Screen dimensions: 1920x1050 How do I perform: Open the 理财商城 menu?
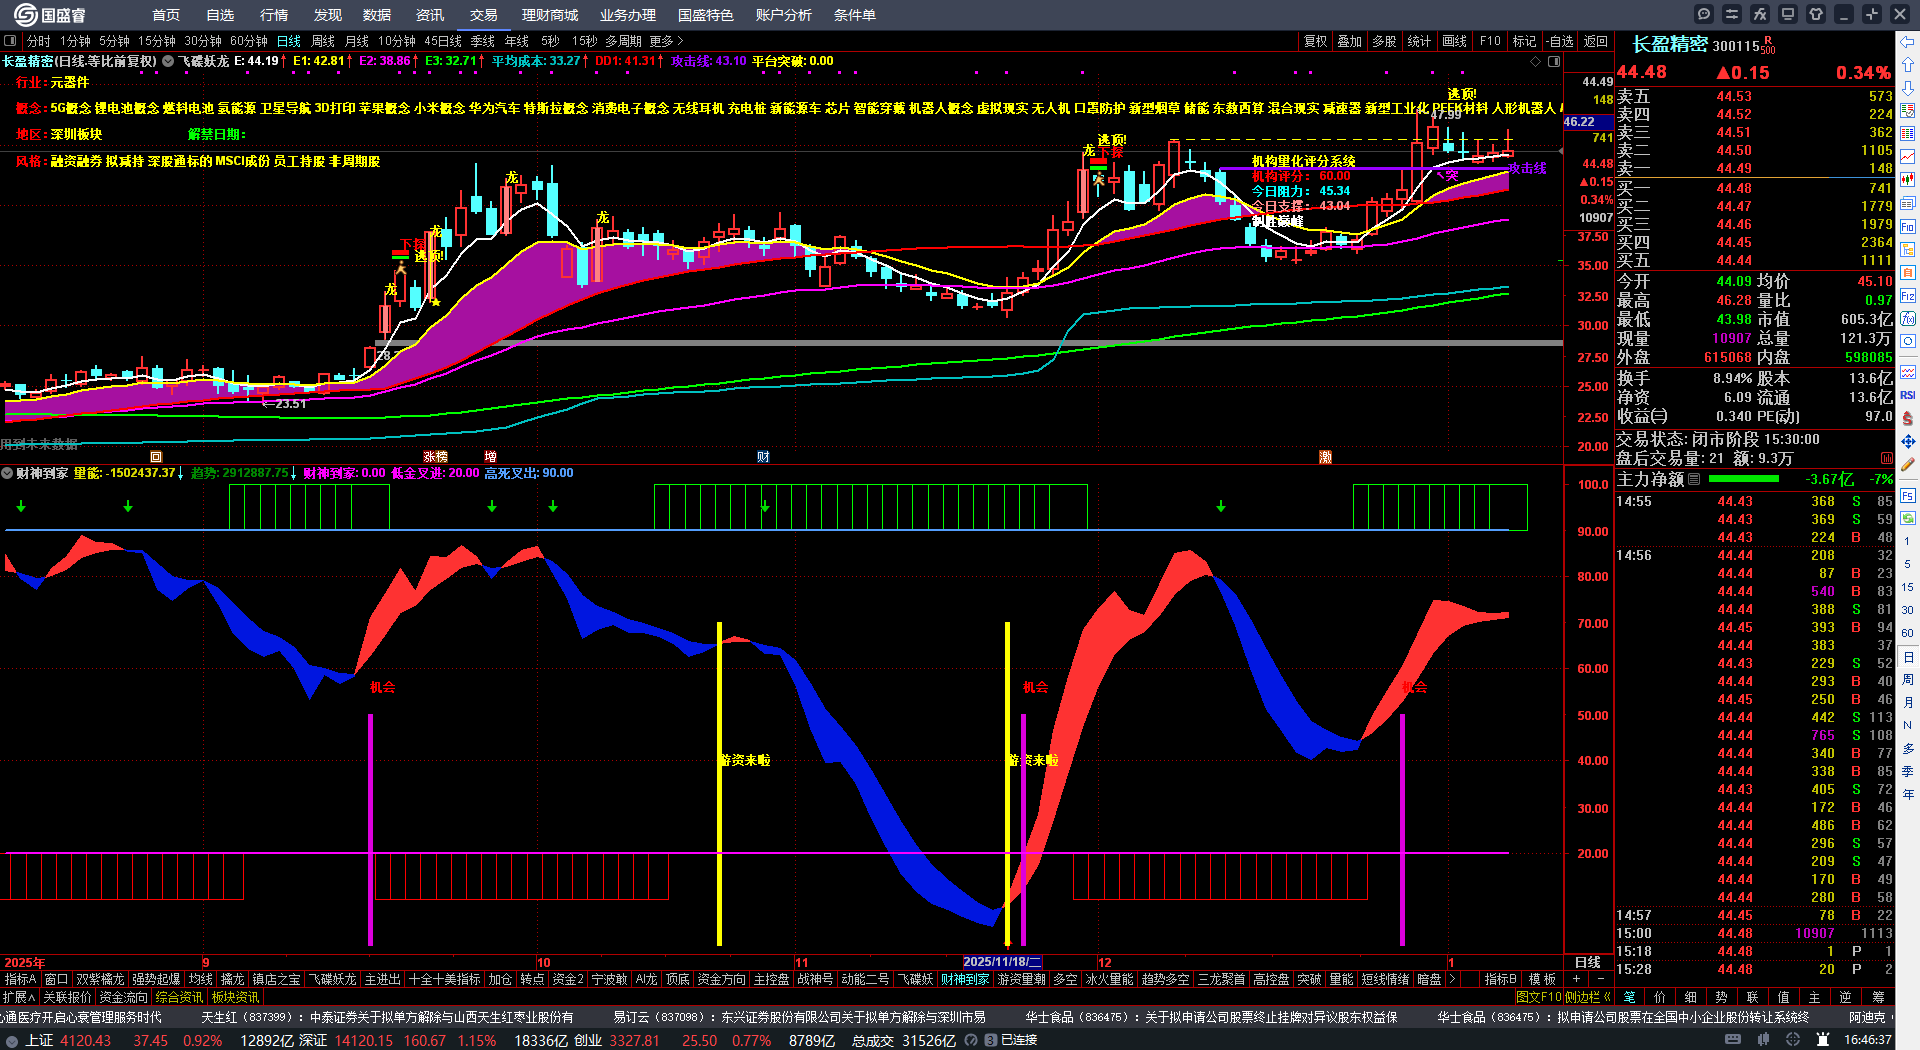click(x=550, y=15)
